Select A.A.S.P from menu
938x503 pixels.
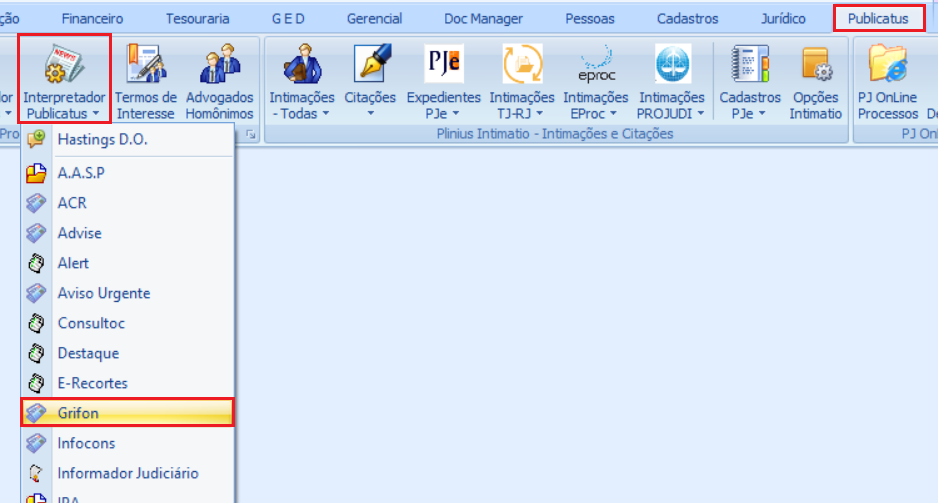pyautogui.click(x=127, y=173)
